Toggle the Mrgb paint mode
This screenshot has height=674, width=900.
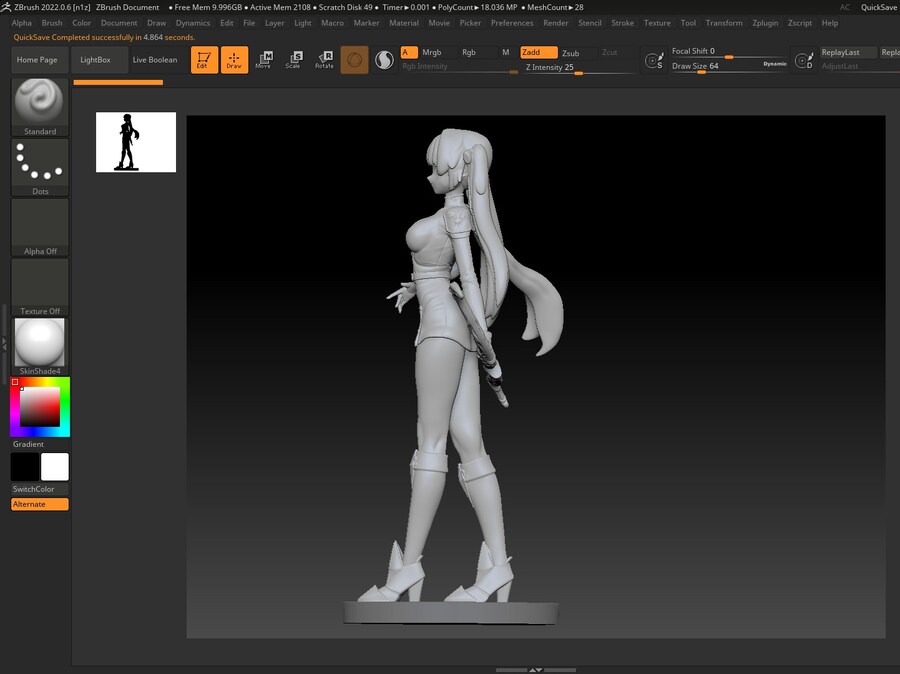click(432, 52)
